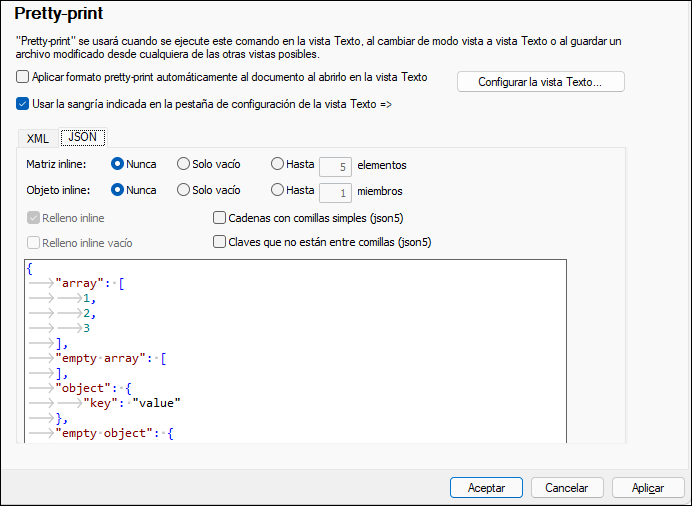The height and width of the screenshot is (506, 692).
Task: Enable automatic pretty-print when opening document
Action: (x=24, y=77)
